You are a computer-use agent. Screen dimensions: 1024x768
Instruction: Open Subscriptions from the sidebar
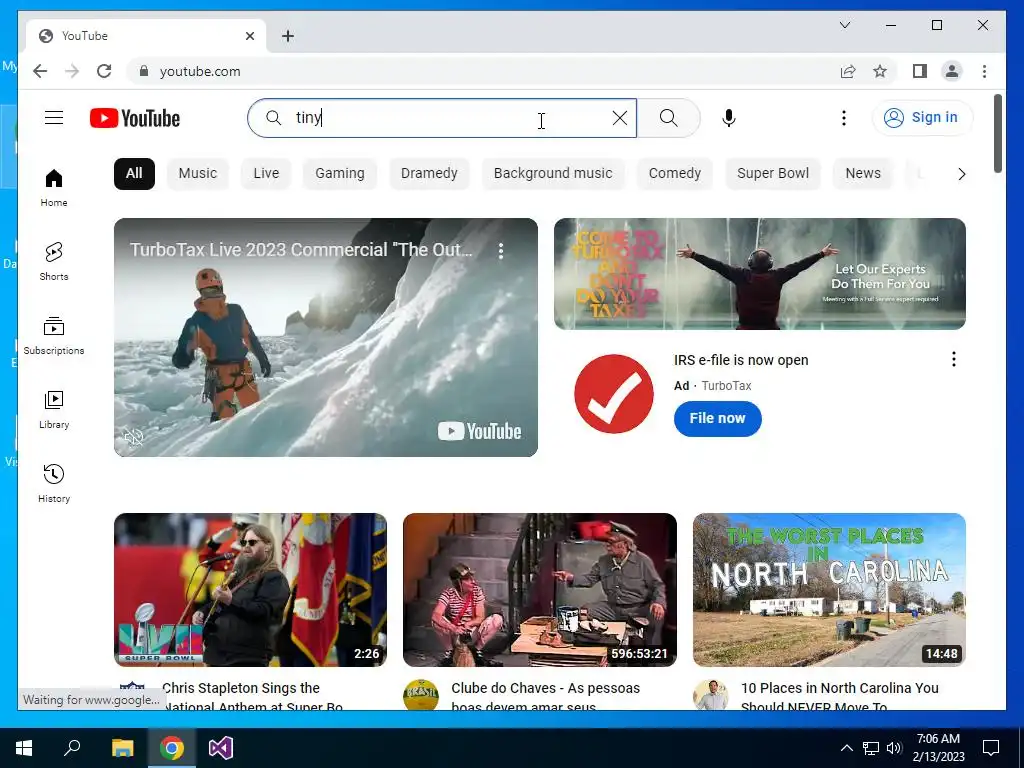(x=54, y=336)
